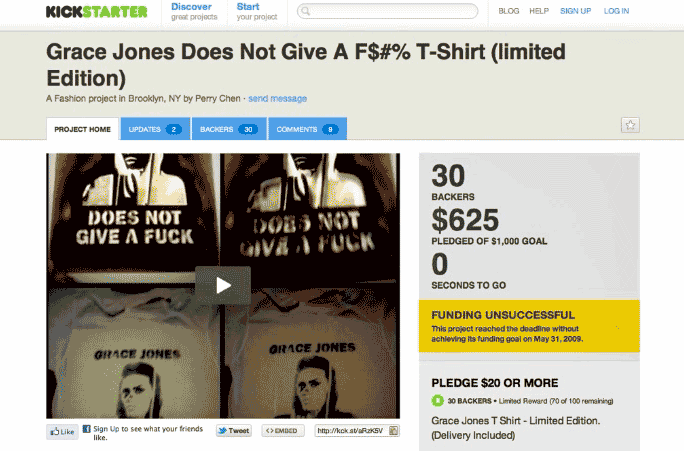Image resolution: width=684 pixels, height=451 pixels.
Task: Click the Facebook icon beside Sign Up text
Action: click(86, 429)
